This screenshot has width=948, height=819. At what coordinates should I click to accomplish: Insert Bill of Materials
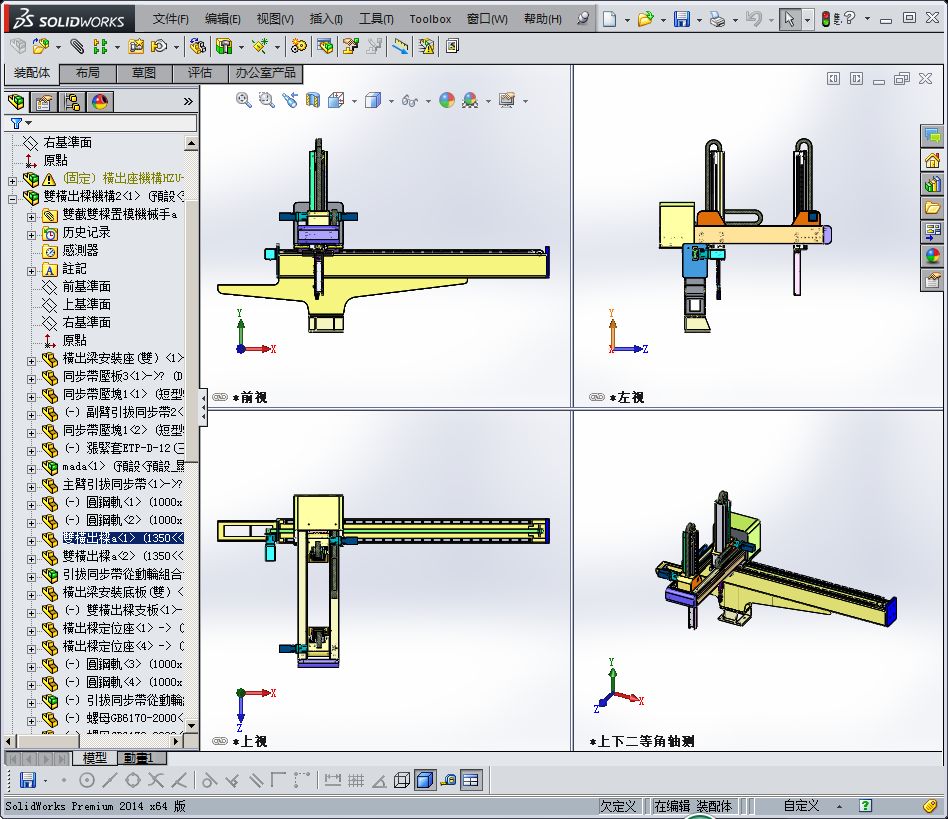pos(325,46)
